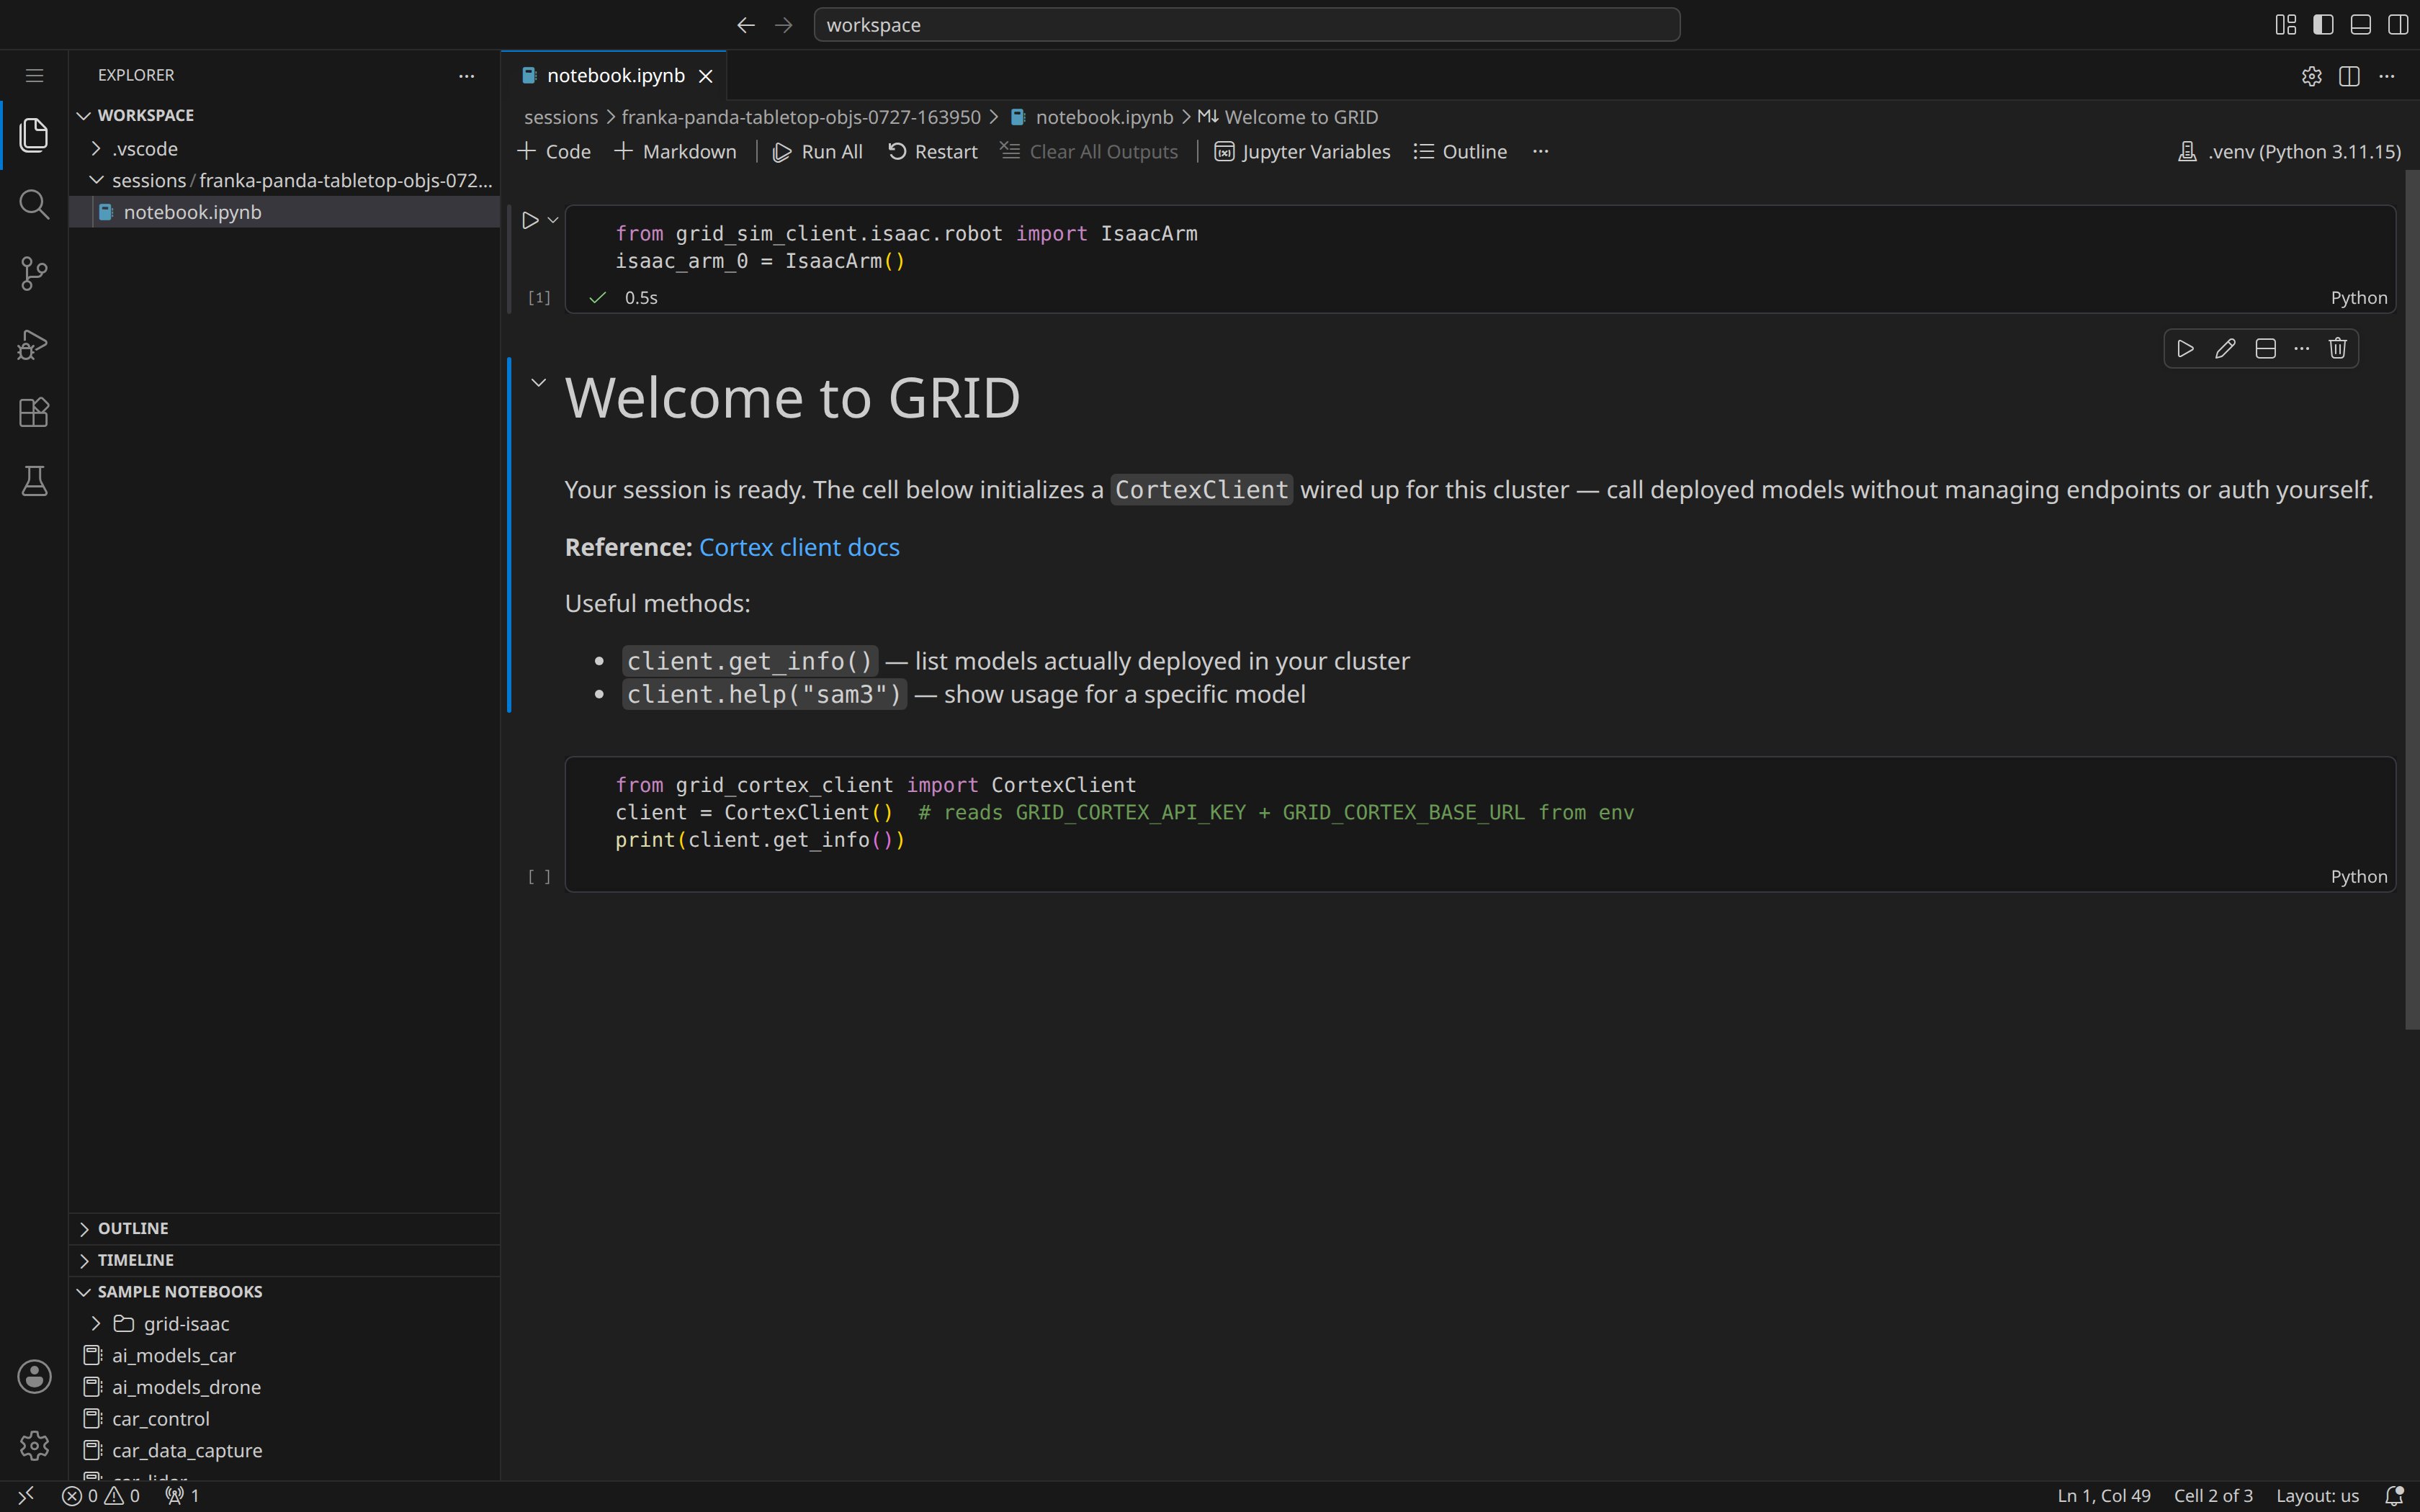2420x1512 pixels.
Task: Collapse the Welcome to GRID heading section
Action: [x=538, y=382]
